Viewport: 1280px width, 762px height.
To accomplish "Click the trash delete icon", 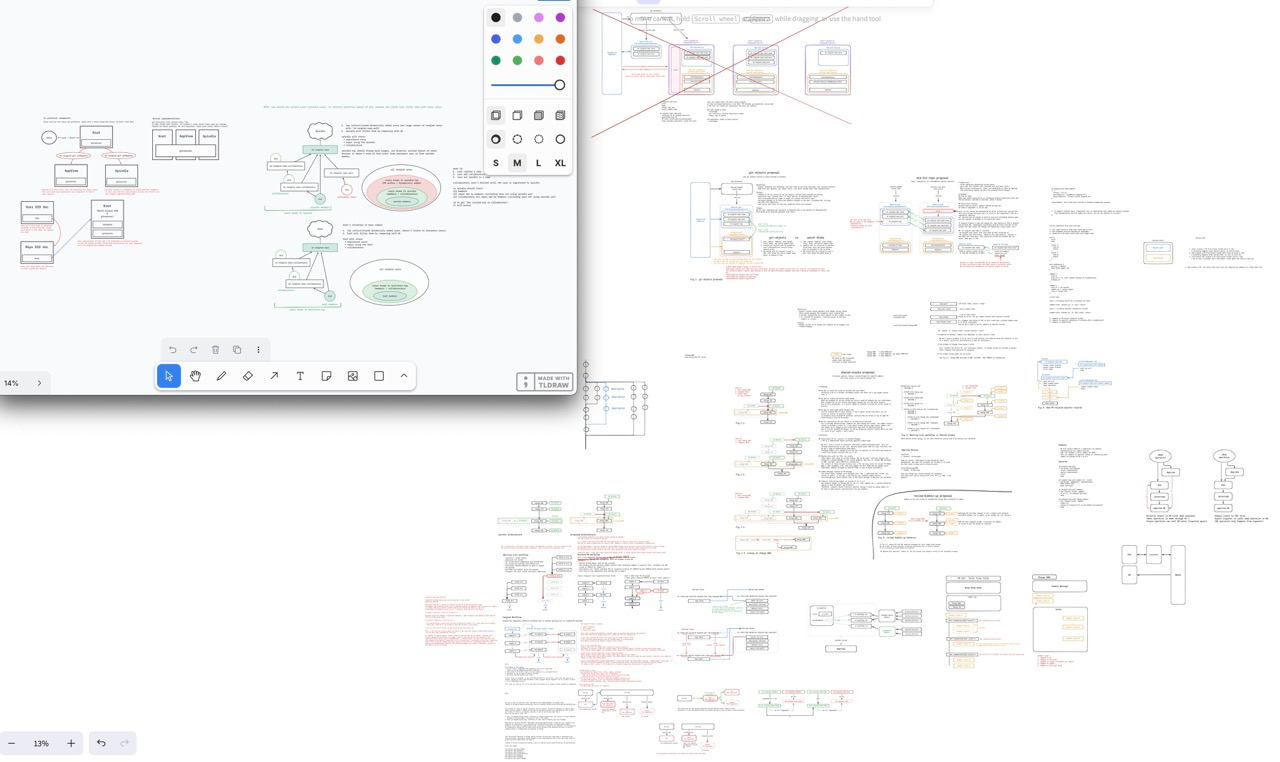I will click(x=215, y=350).
